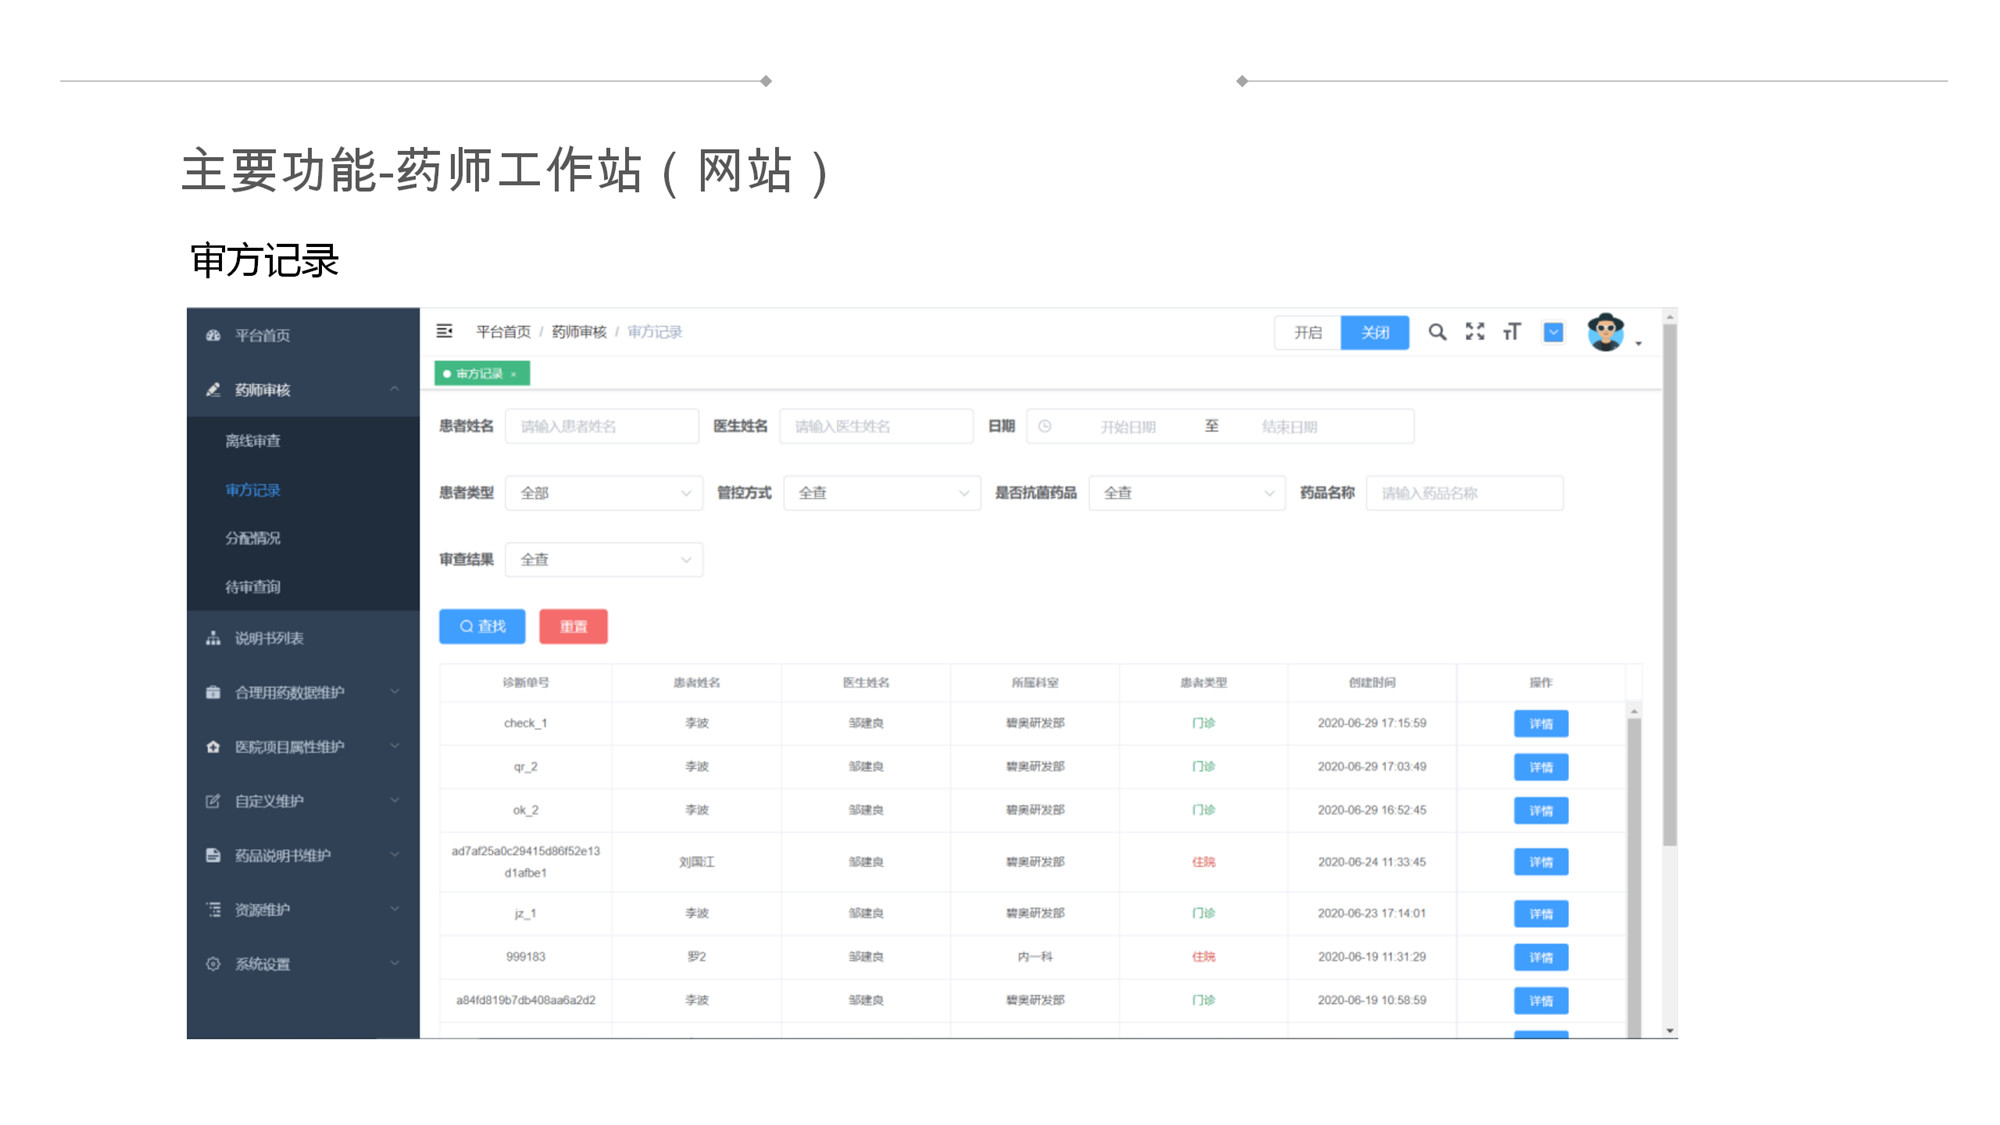The height and width of the screenshot is (1125, 2000).
Task: Click the list icon beside 资源维护
Action: [213, 909]
